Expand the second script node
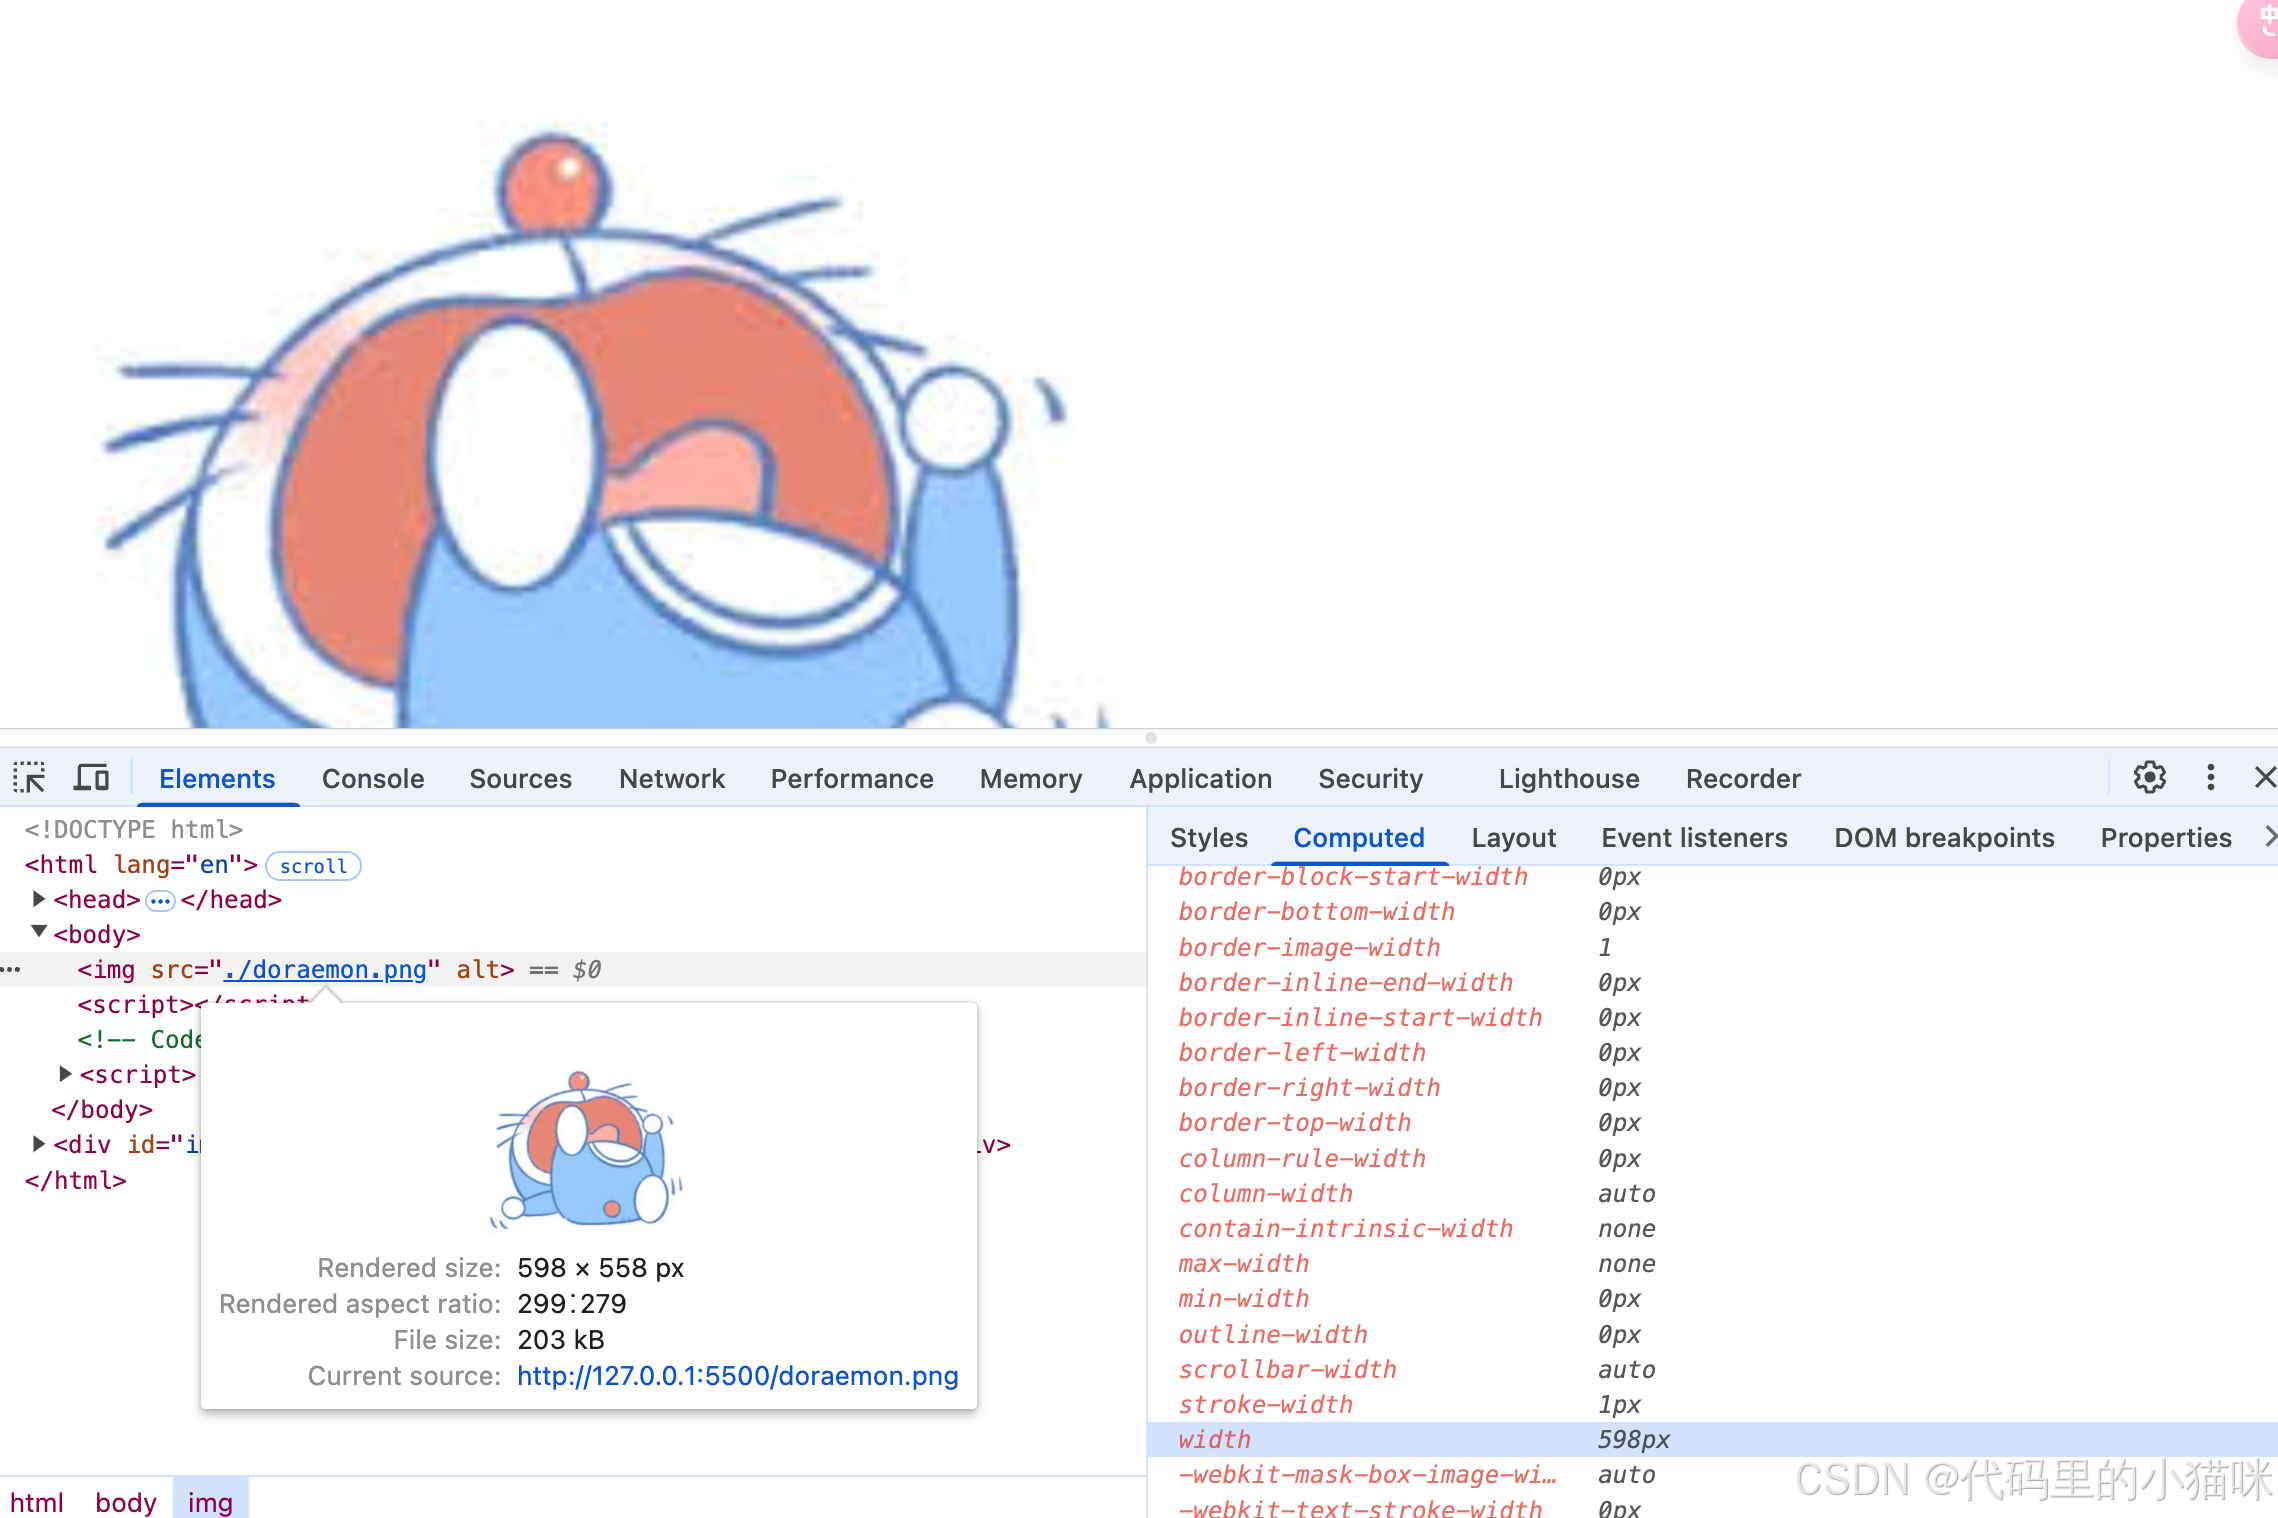This screenshot has width=2278, height=1518. point(65,1074)
